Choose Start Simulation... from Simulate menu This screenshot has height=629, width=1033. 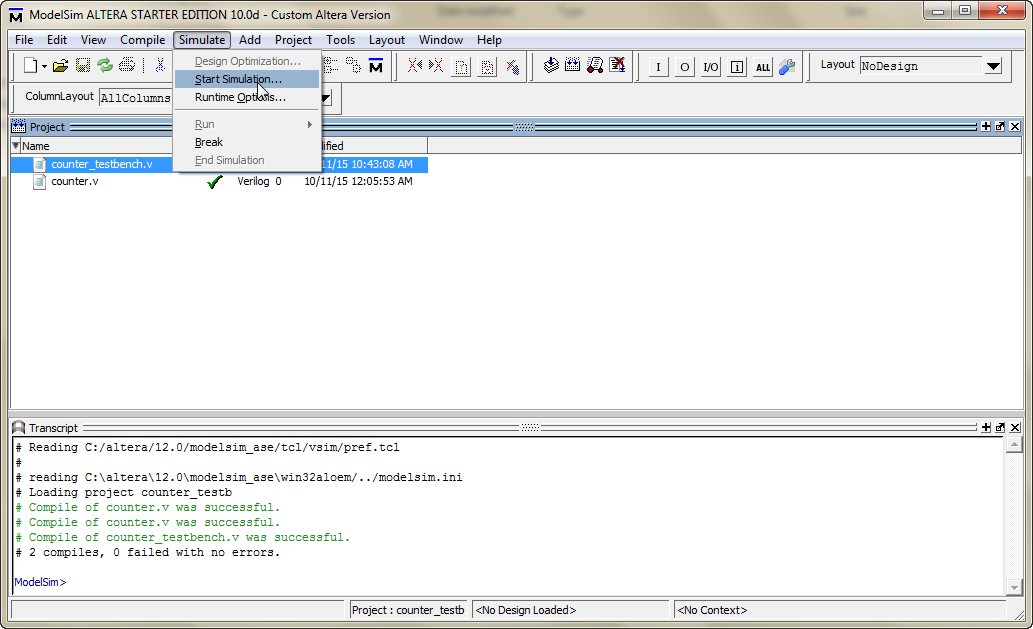point(247,79)
